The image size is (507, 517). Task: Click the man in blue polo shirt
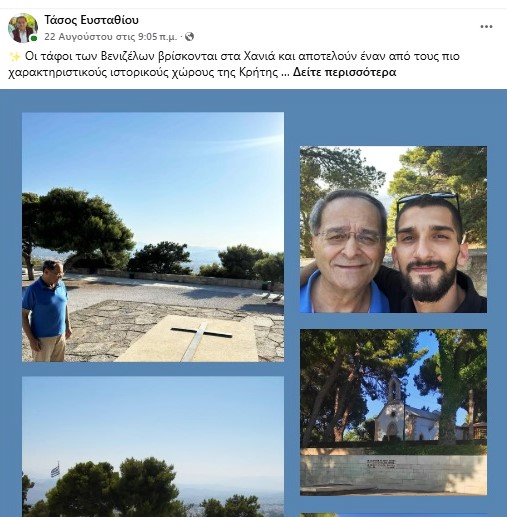coord(47,311)
